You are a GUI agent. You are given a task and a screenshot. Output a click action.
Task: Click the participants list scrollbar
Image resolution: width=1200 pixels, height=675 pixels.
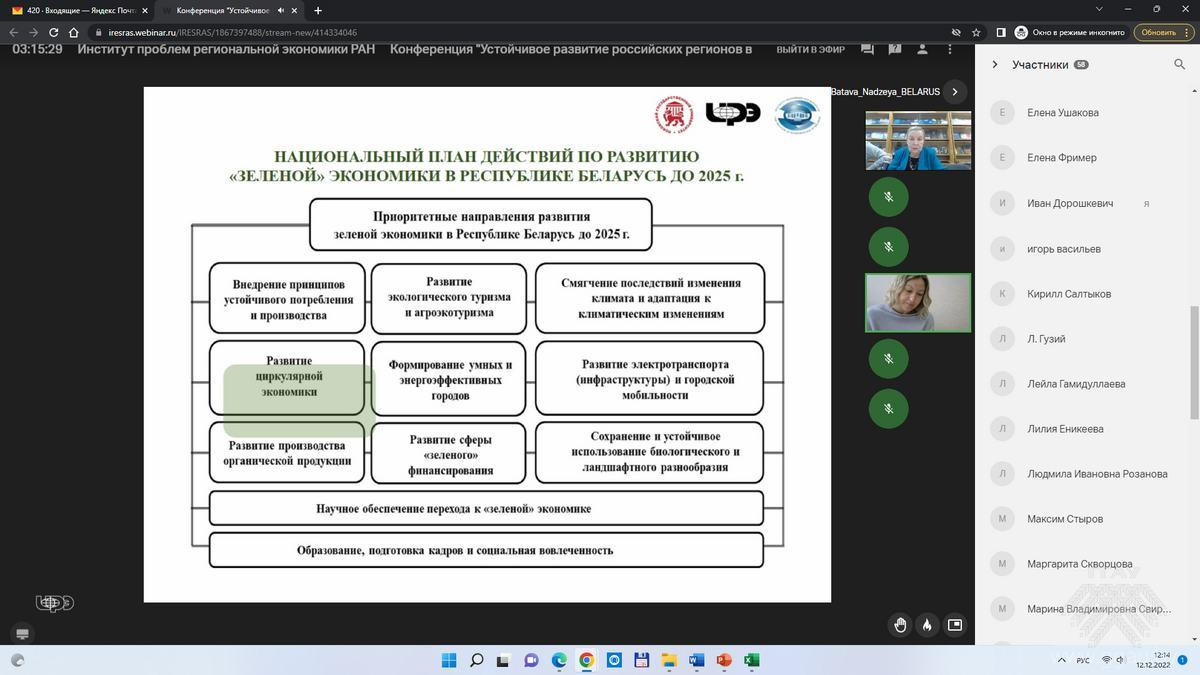pyautogui.click(x=1194, y=363)
